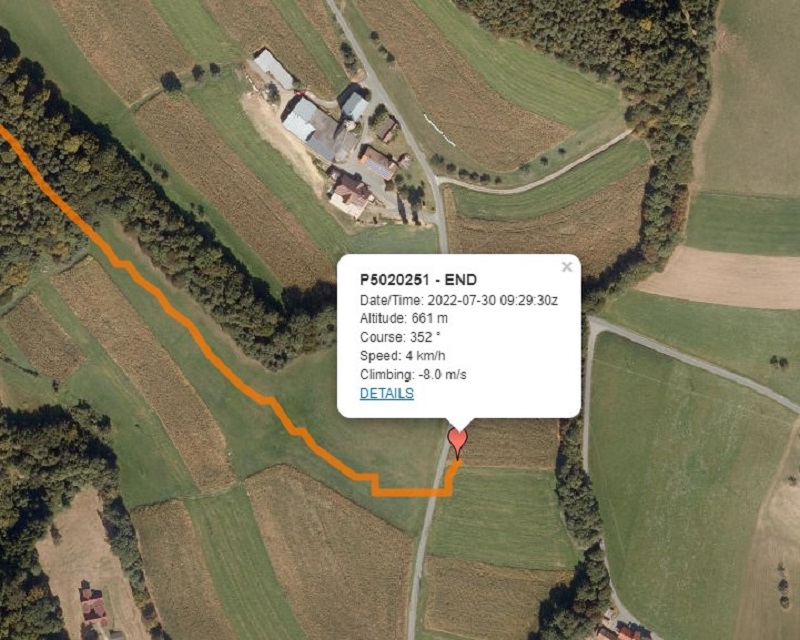Open the DETAILS link in the popup
The width and height of the screenshot is (800, 640).
tap(387, 393)
